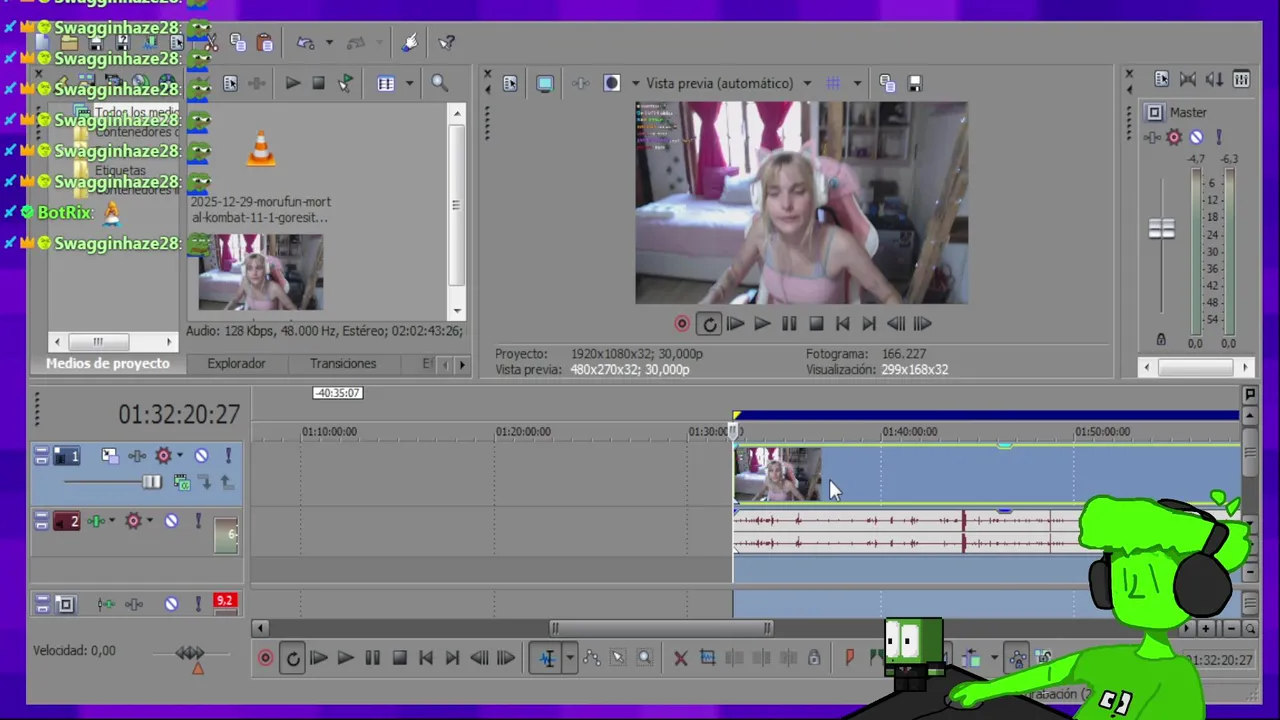Click the Master volume fader handle
The width and height of the screenshot is (1280, 720).
1161,229
